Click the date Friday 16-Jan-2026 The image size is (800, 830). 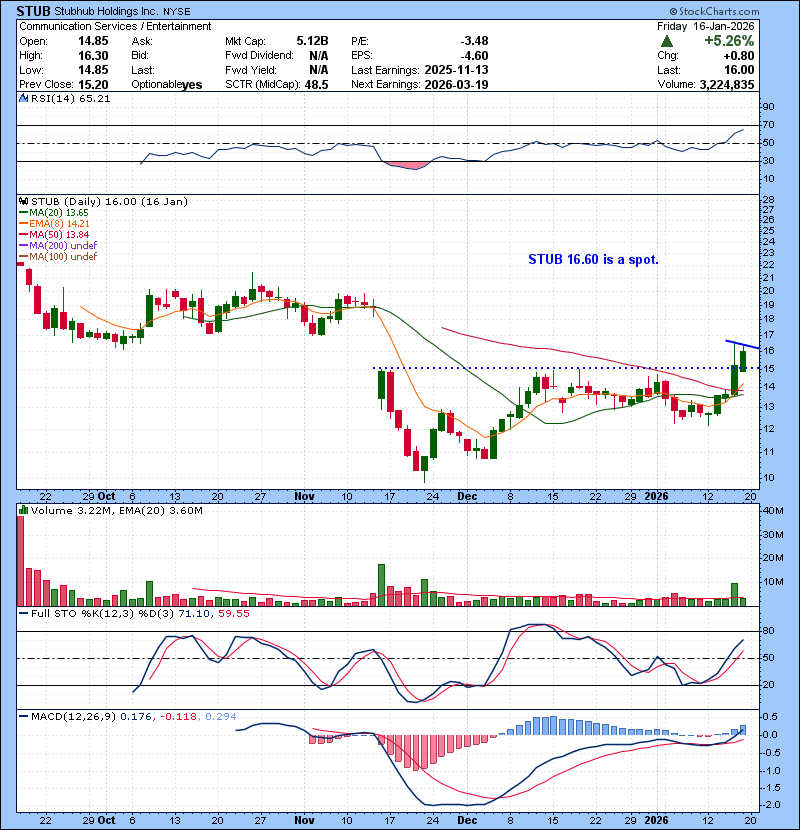pos(706,26)
